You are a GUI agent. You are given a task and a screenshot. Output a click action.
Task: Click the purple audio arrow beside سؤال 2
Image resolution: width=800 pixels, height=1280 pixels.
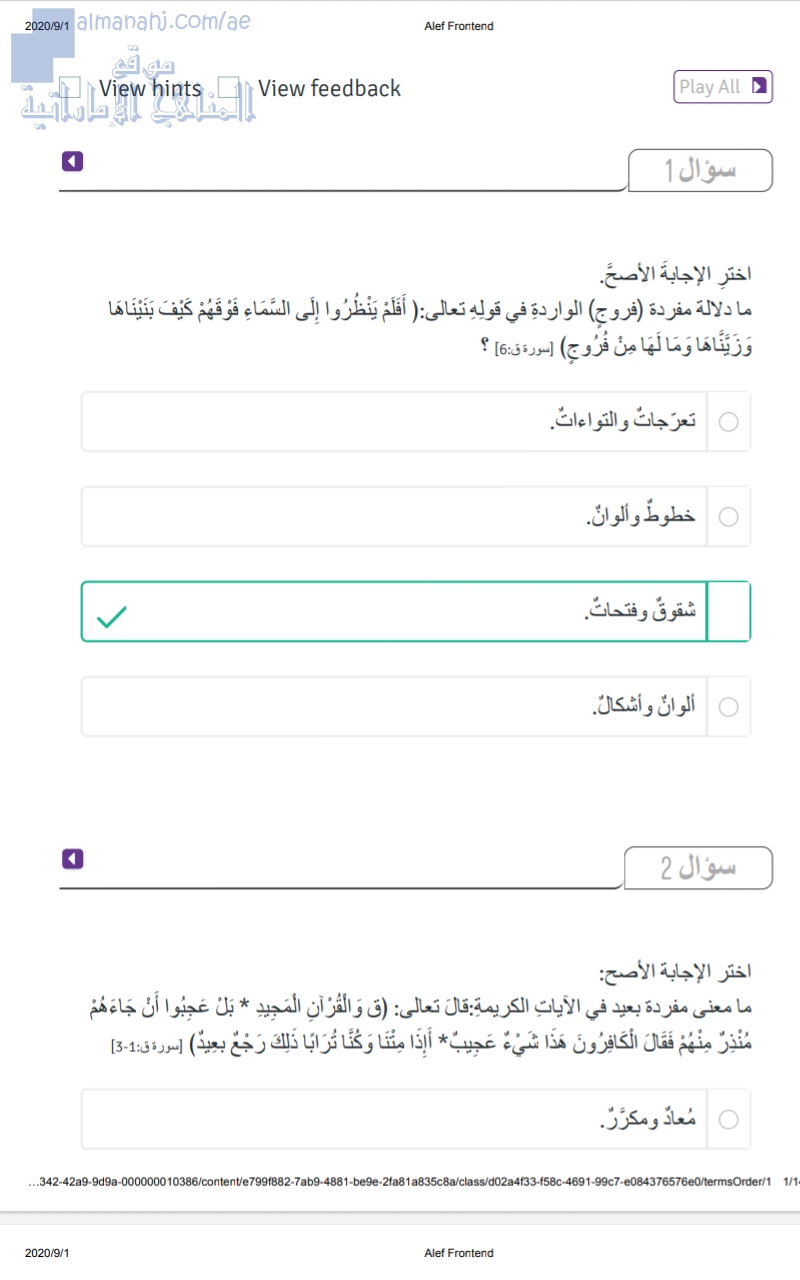pos(71,858)
